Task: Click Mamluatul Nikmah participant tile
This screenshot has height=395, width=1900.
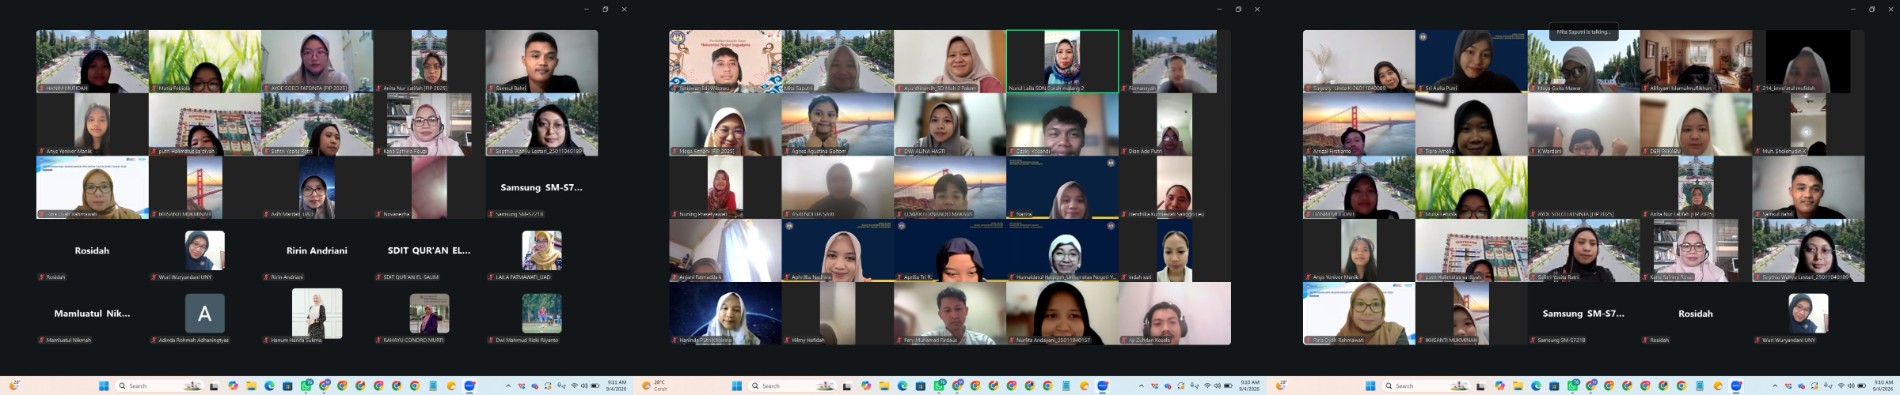Action: [92, 314]
